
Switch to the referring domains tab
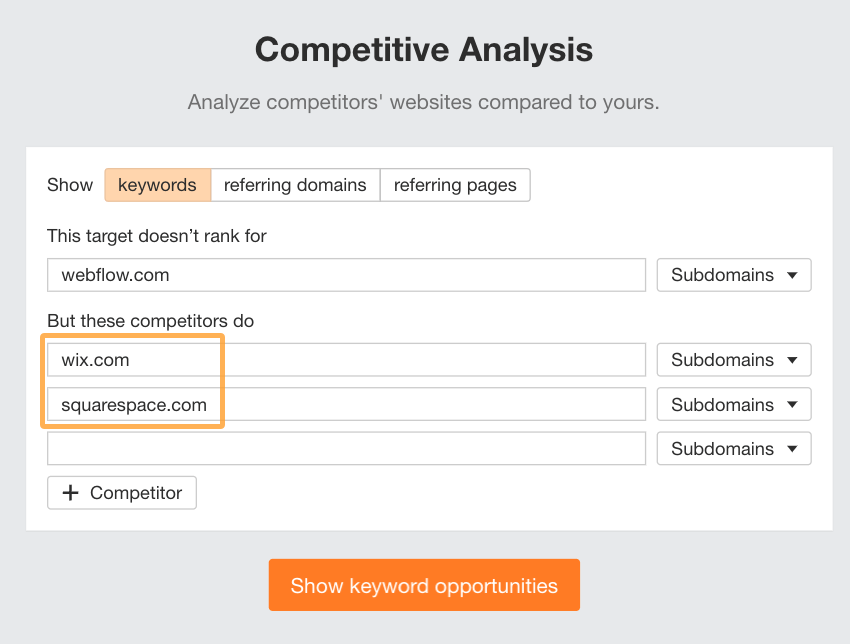point(295,185)
